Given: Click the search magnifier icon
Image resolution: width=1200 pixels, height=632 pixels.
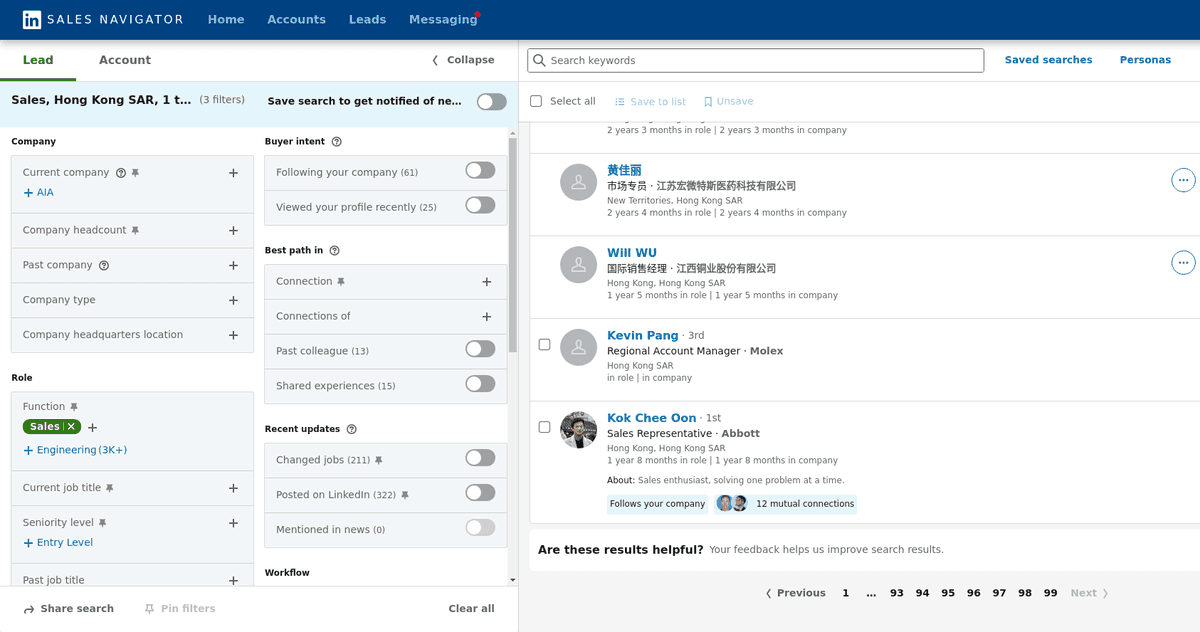Looking at the screenshot, I should [540, 61].
